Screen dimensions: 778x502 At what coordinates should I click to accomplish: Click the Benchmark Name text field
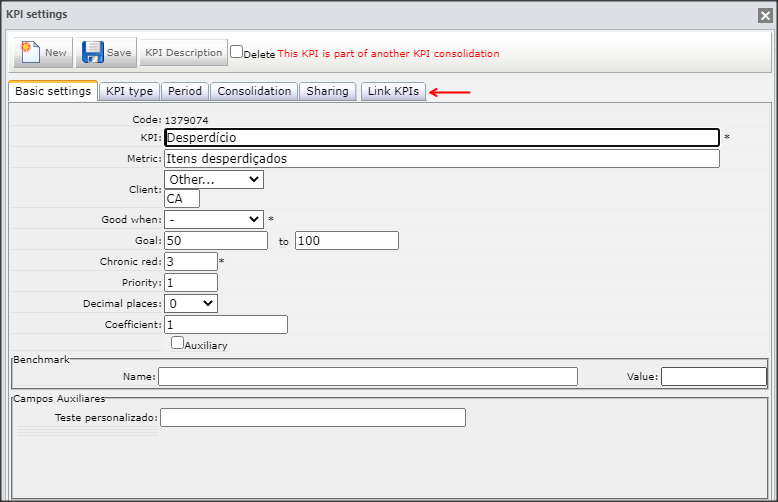[x=368, y=376]
